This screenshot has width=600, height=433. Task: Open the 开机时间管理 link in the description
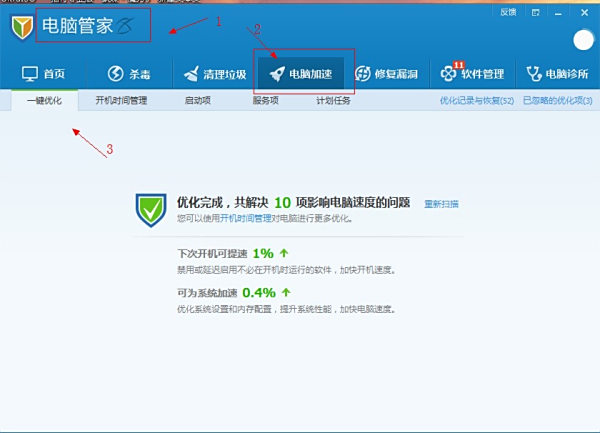(246, 218)
